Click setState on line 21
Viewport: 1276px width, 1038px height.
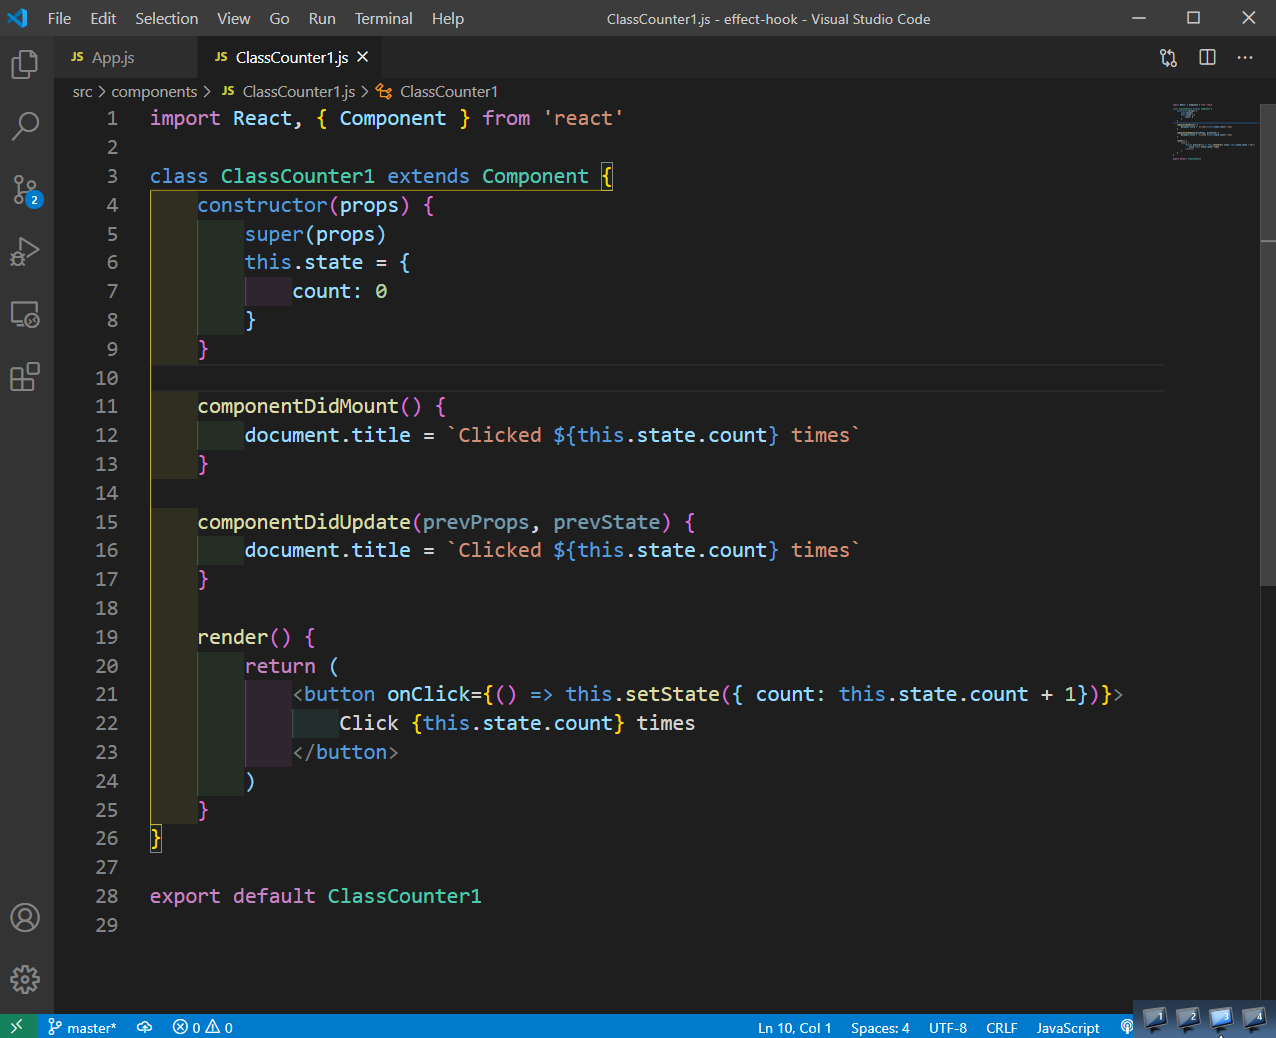pos(672,694)
